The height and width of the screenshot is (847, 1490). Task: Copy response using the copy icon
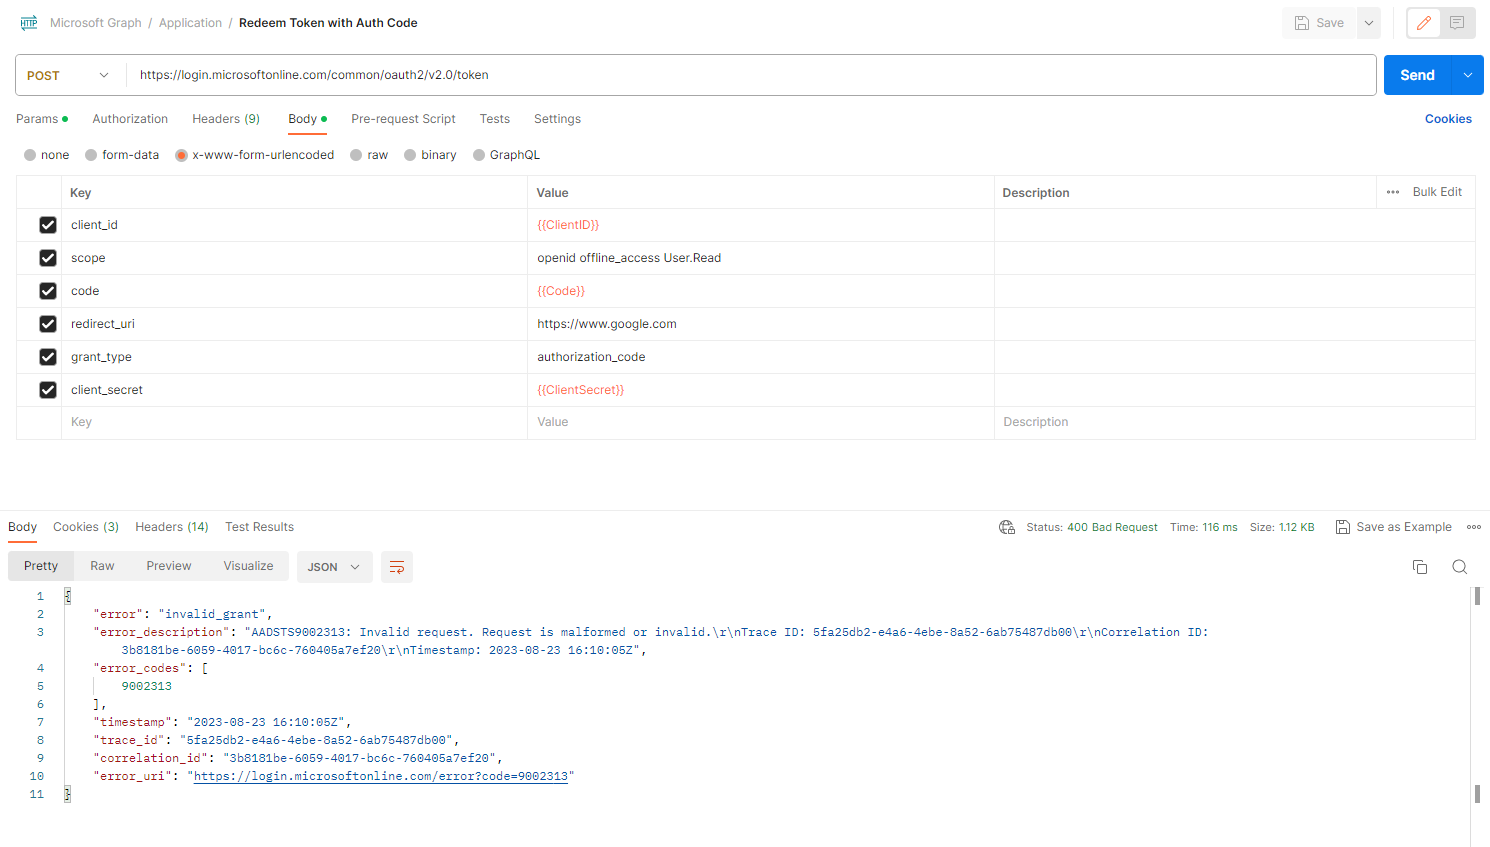click(1420, 567)
